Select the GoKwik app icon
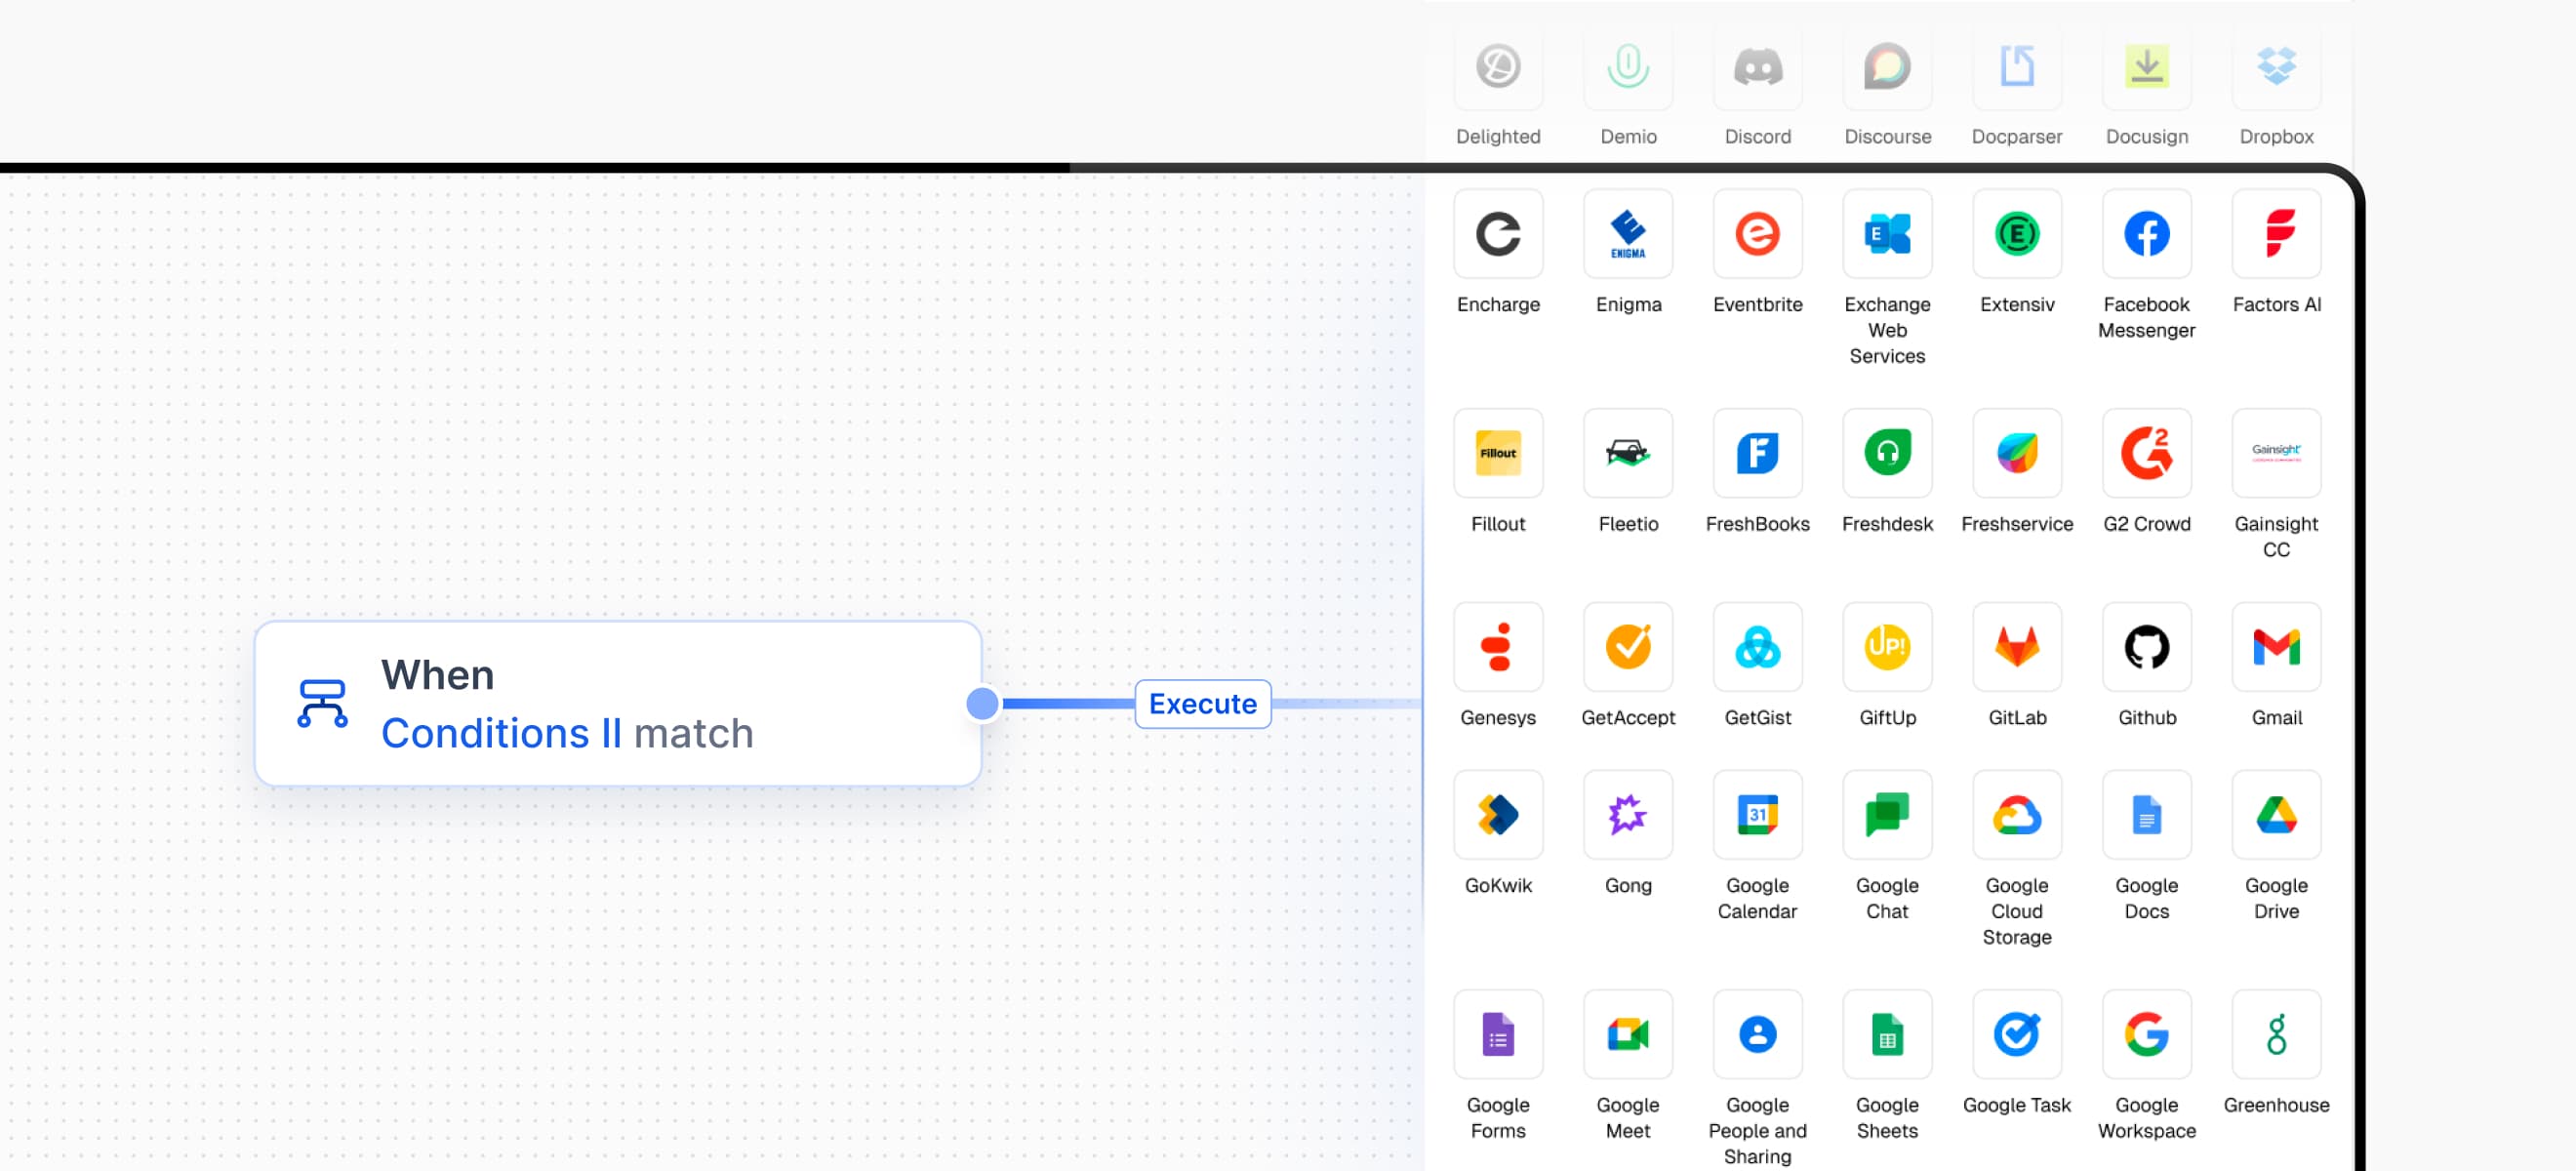This screenshot has height=1171, width=2576. (1497, 815)
